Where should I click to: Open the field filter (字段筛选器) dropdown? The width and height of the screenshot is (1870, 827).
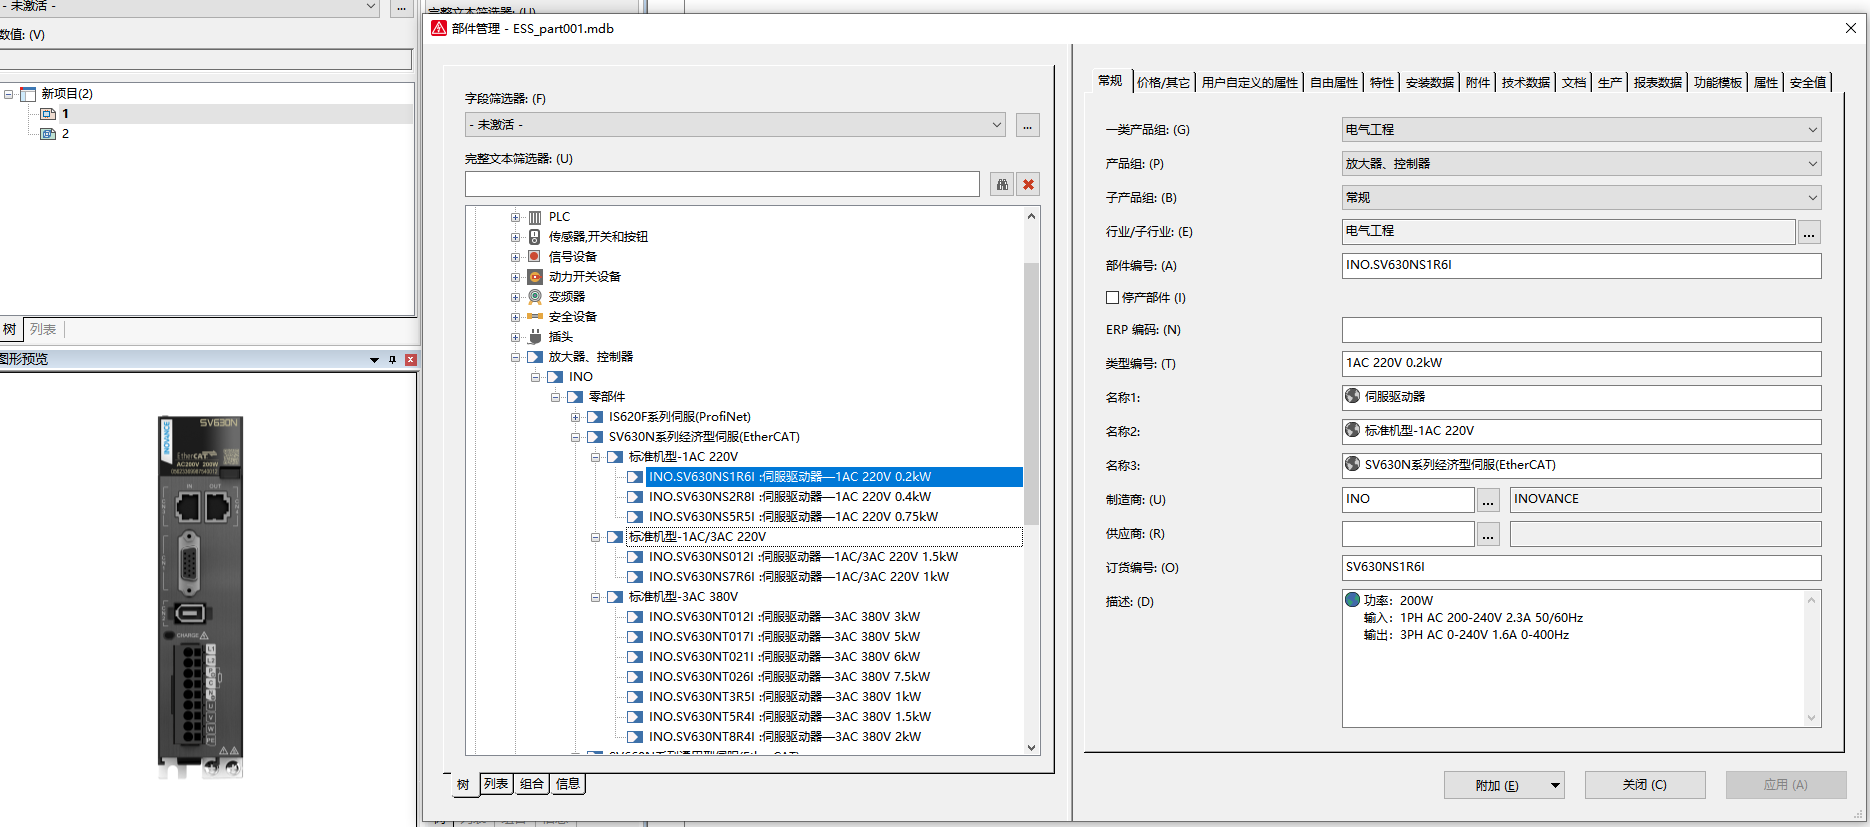tap(996, 125)
